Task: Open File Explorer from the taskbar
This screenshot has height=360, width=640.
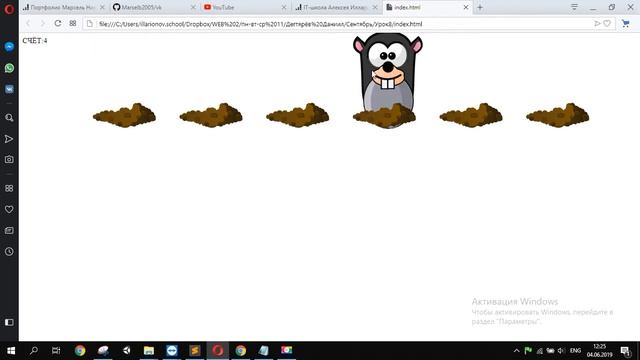Action: tap(149, 351)
